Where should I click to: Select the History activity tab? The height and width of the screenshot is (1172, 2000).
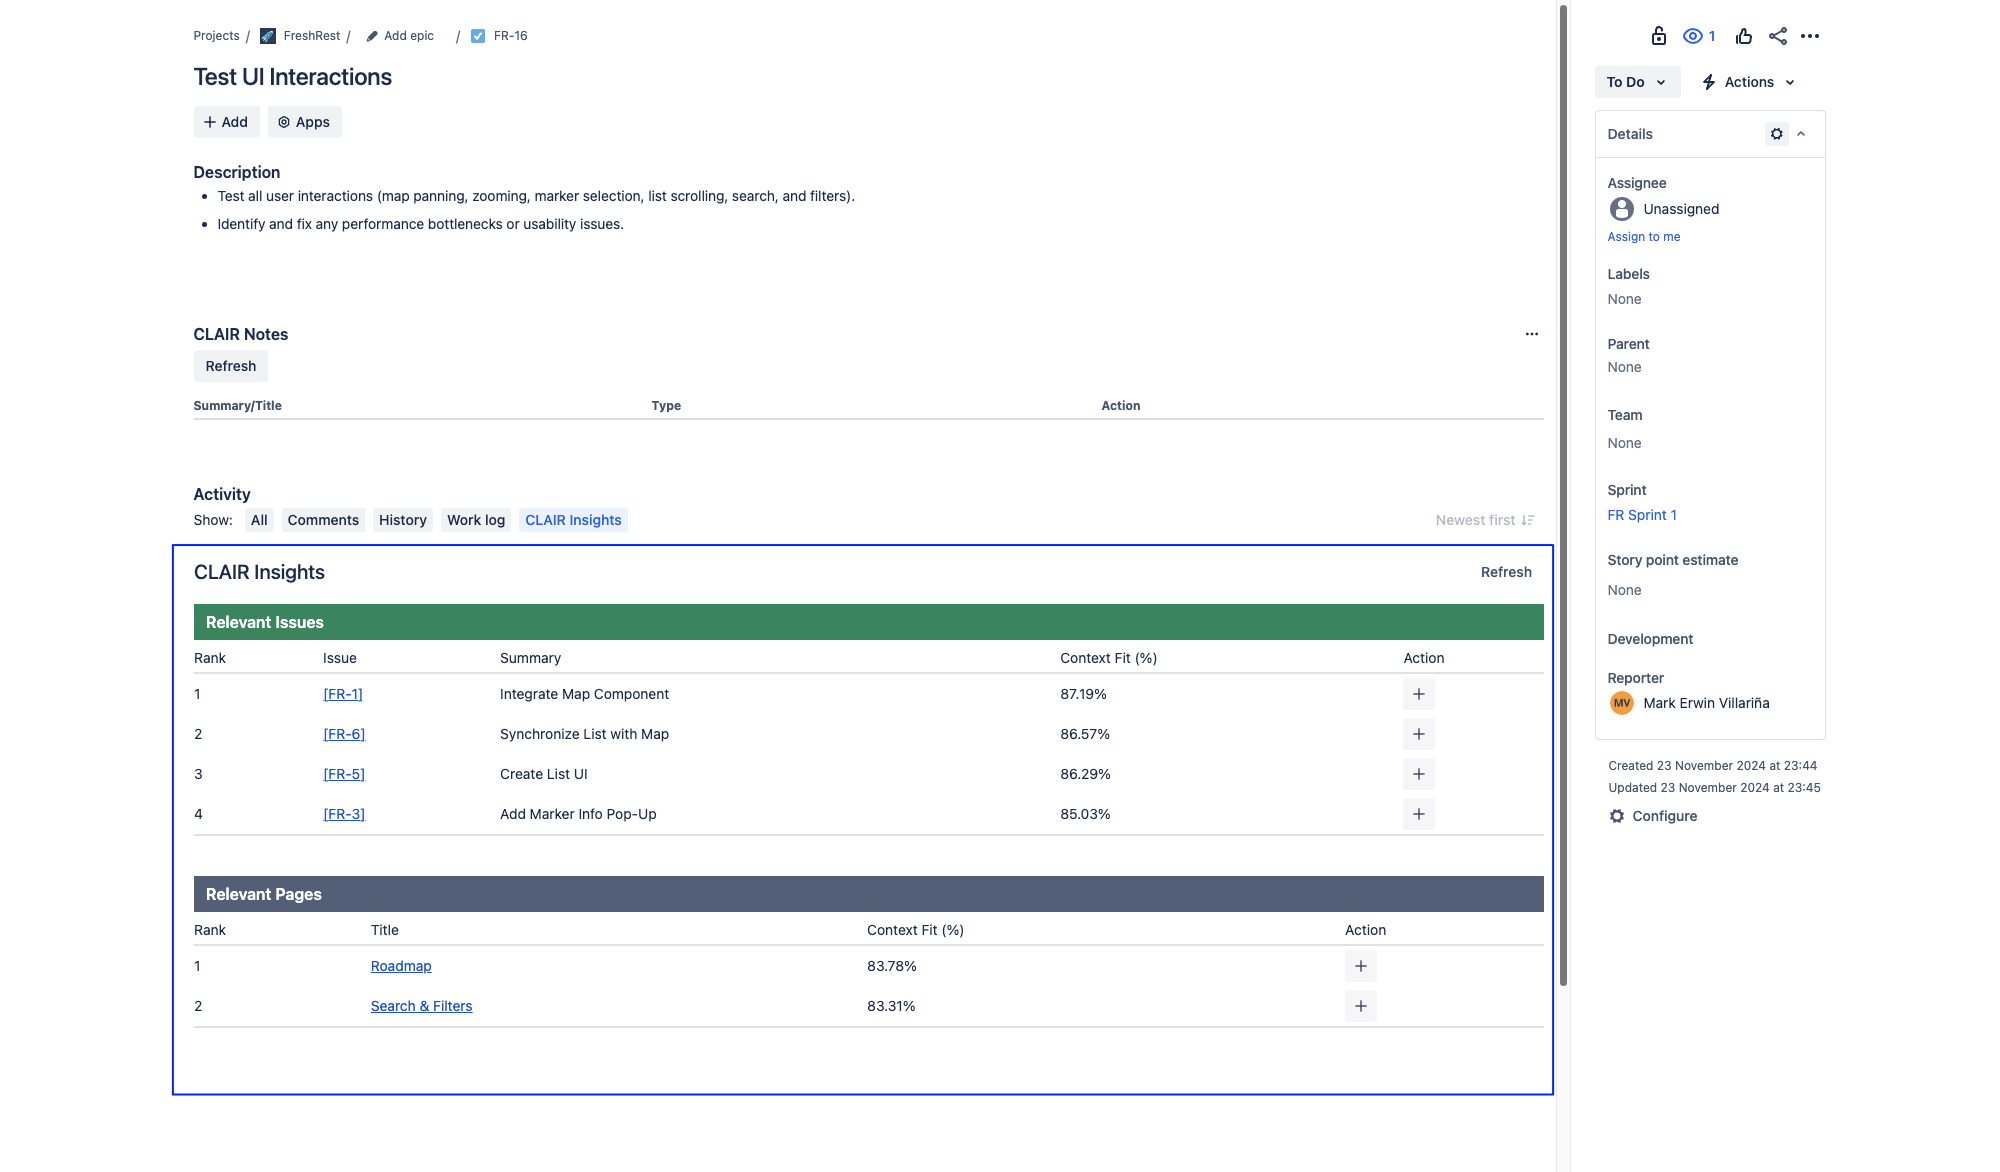pos(402,520)
